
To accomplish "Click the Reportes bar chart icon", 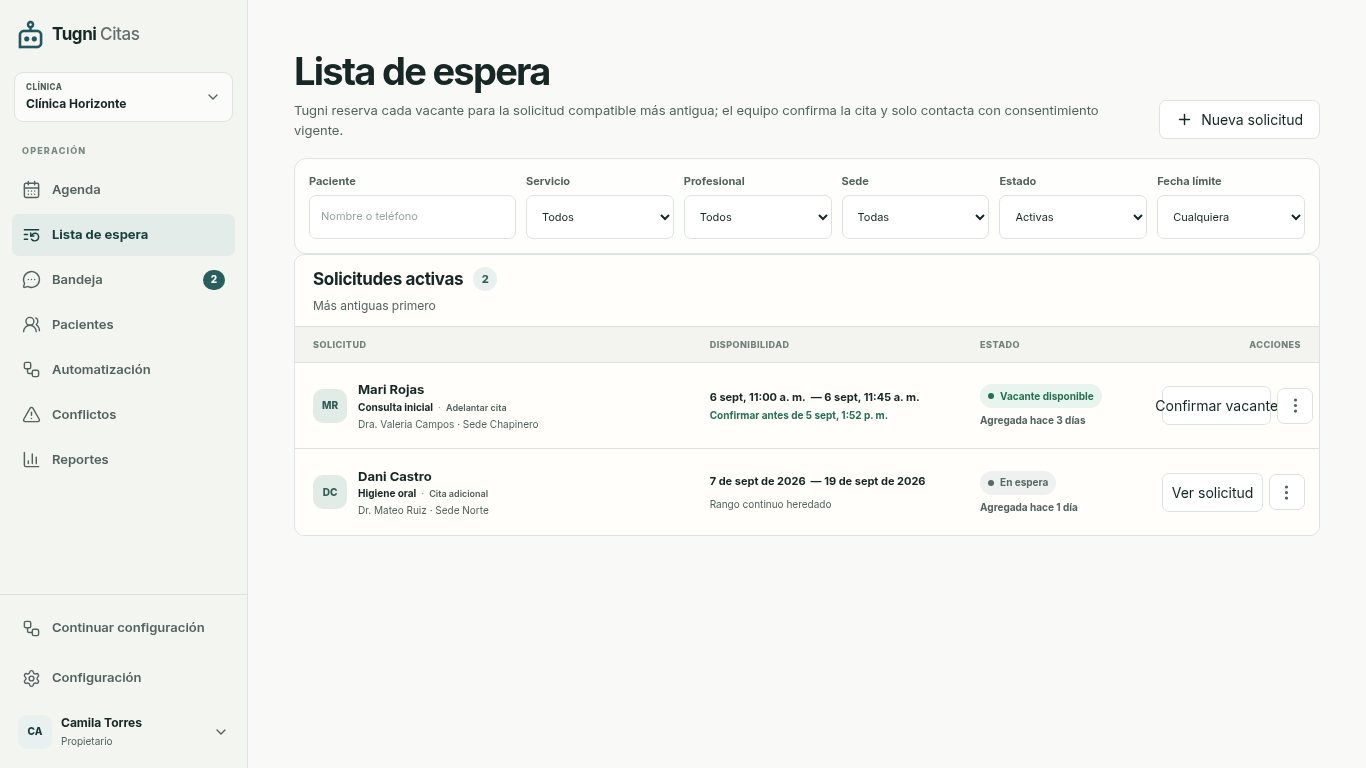I will 31,460.
